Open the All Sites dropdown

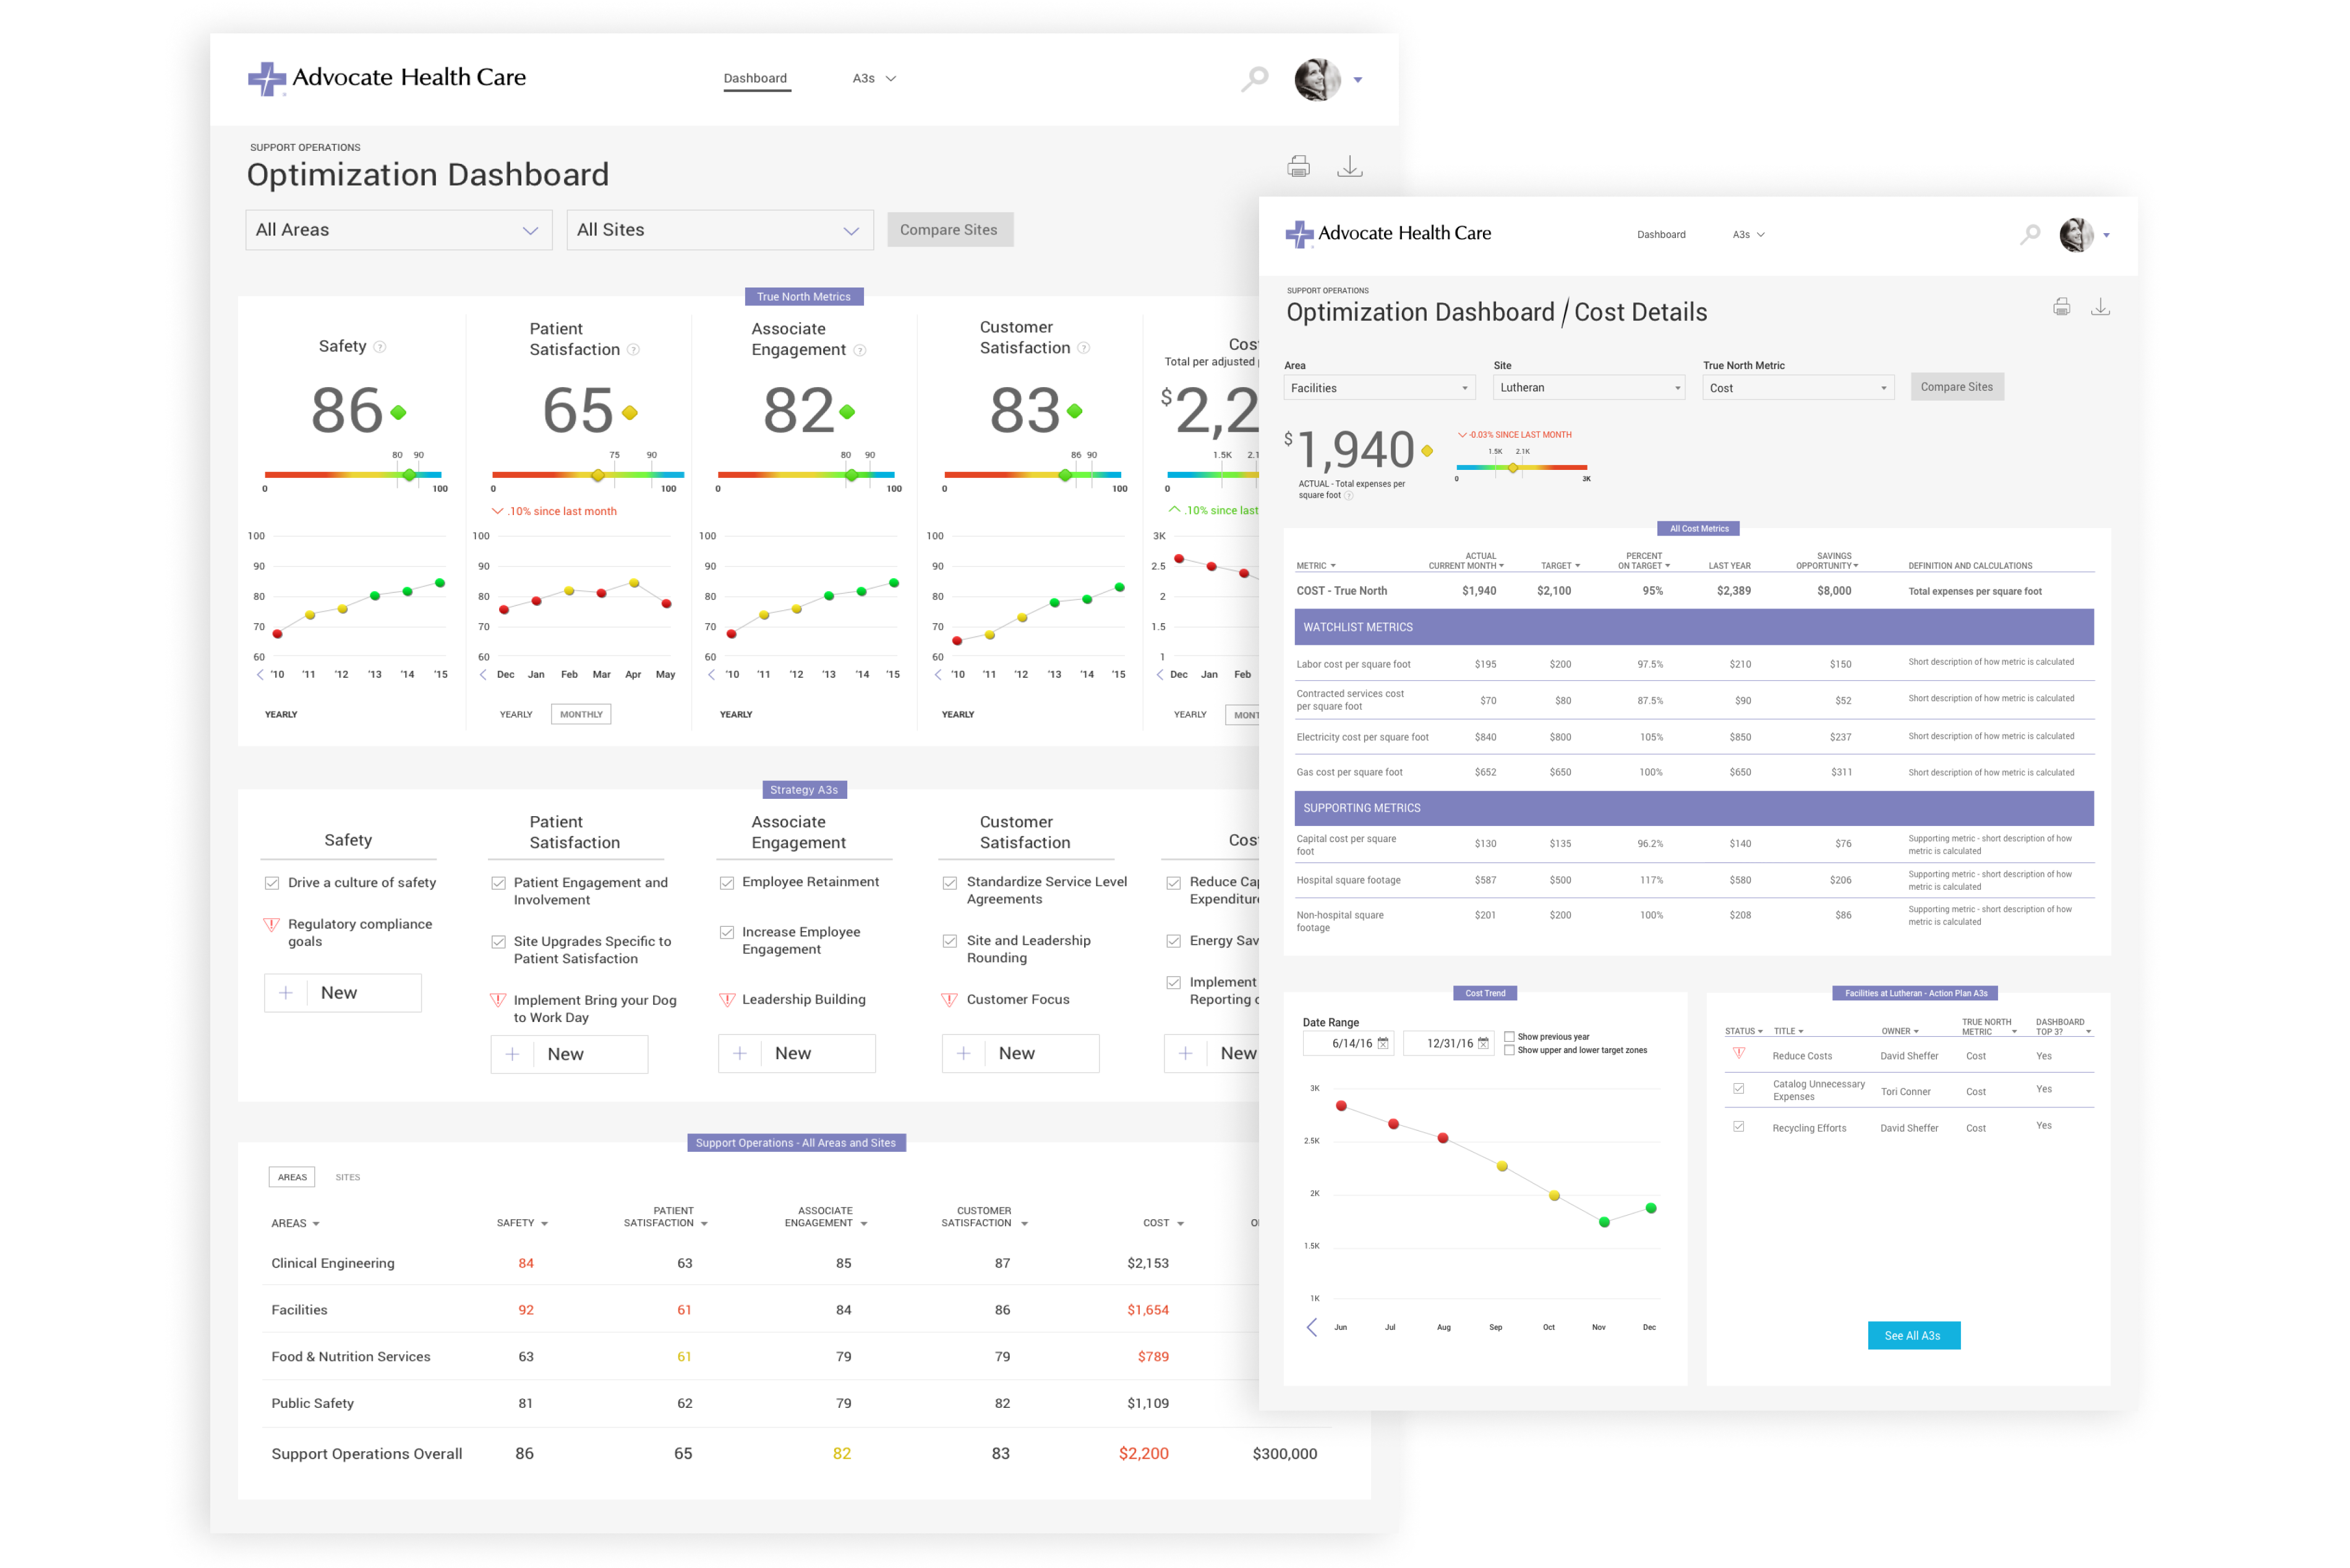719,230
